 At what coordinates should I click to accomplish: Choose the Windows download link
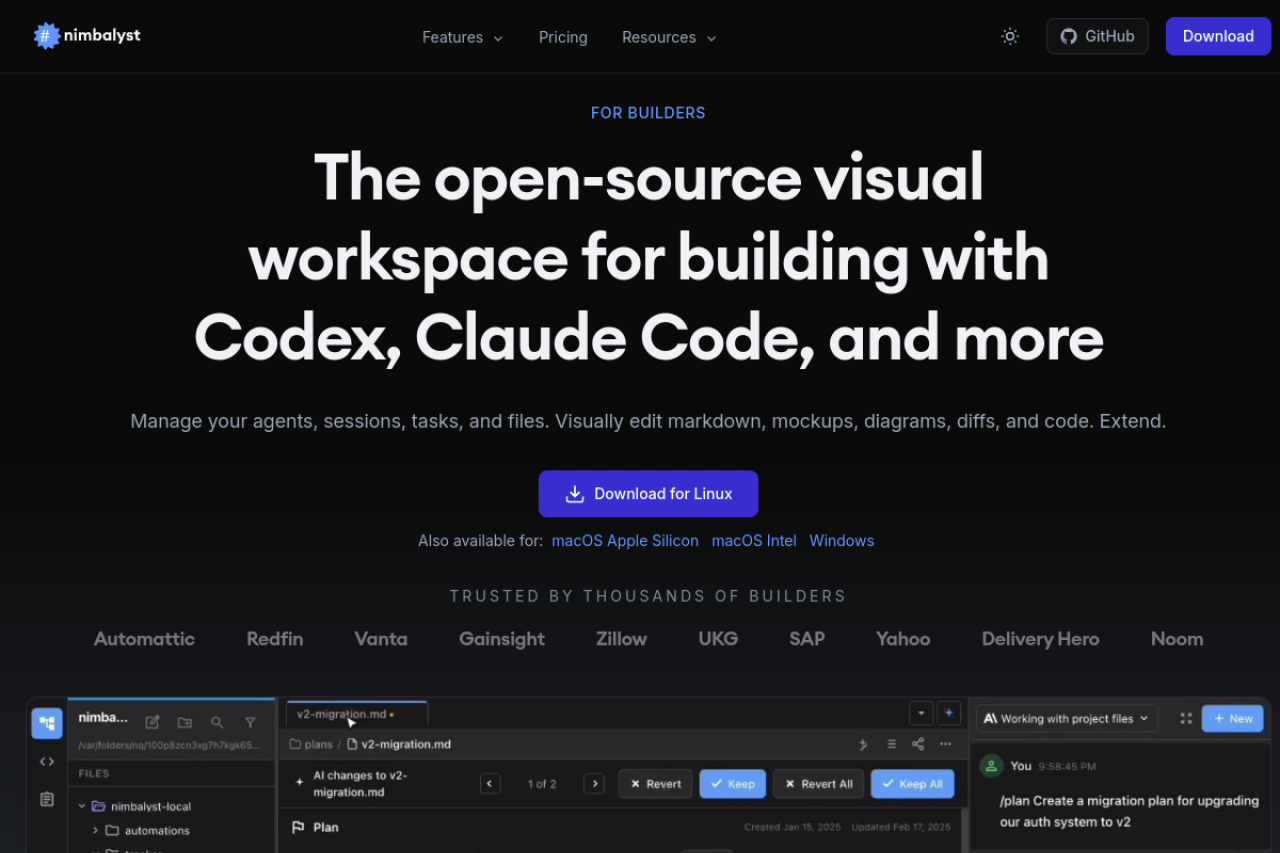842,540
